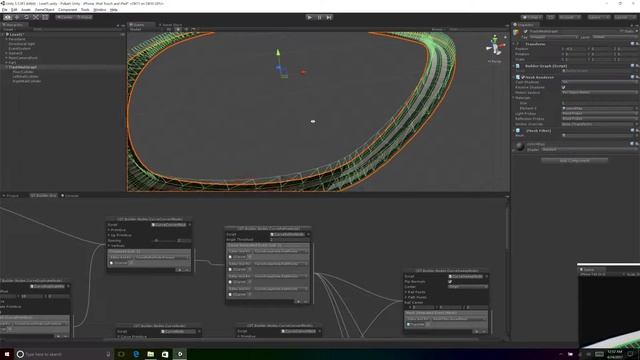
Task: Click the GameObject icon picker in Inspector
Action: pos(517,32)
